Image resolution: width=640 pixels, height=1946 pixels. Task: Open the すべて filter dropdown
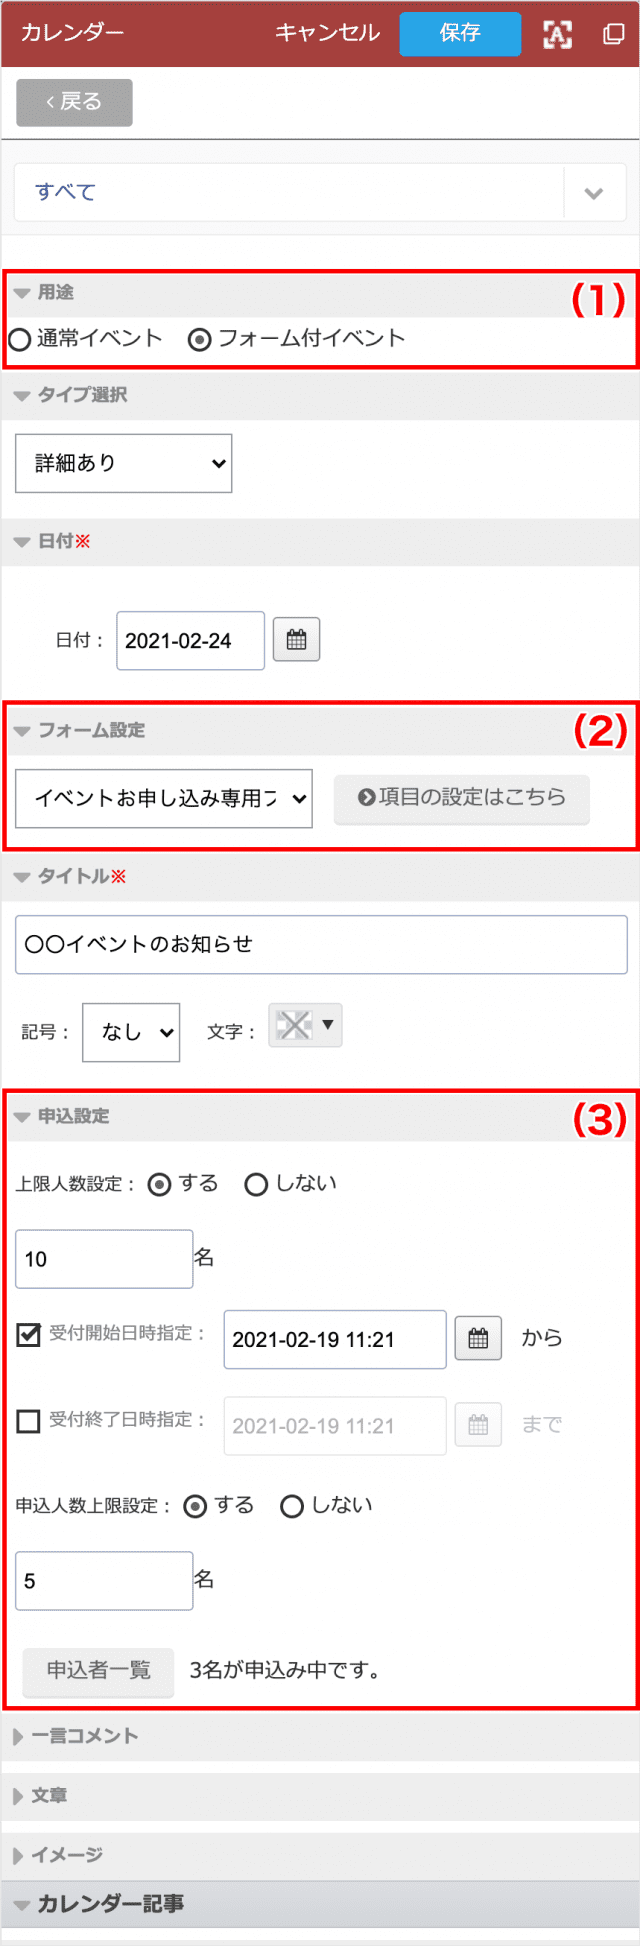click(320, 192)
